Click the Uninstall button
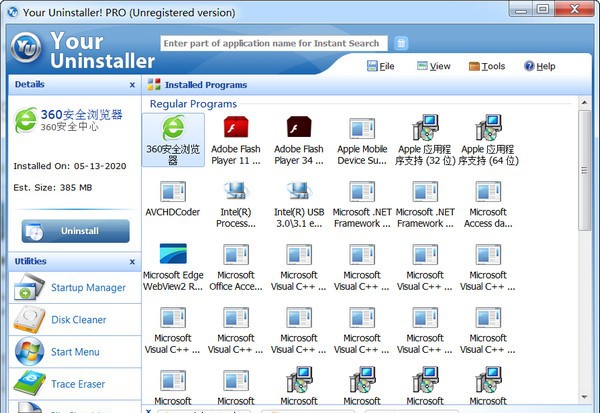 pos(75,231)
